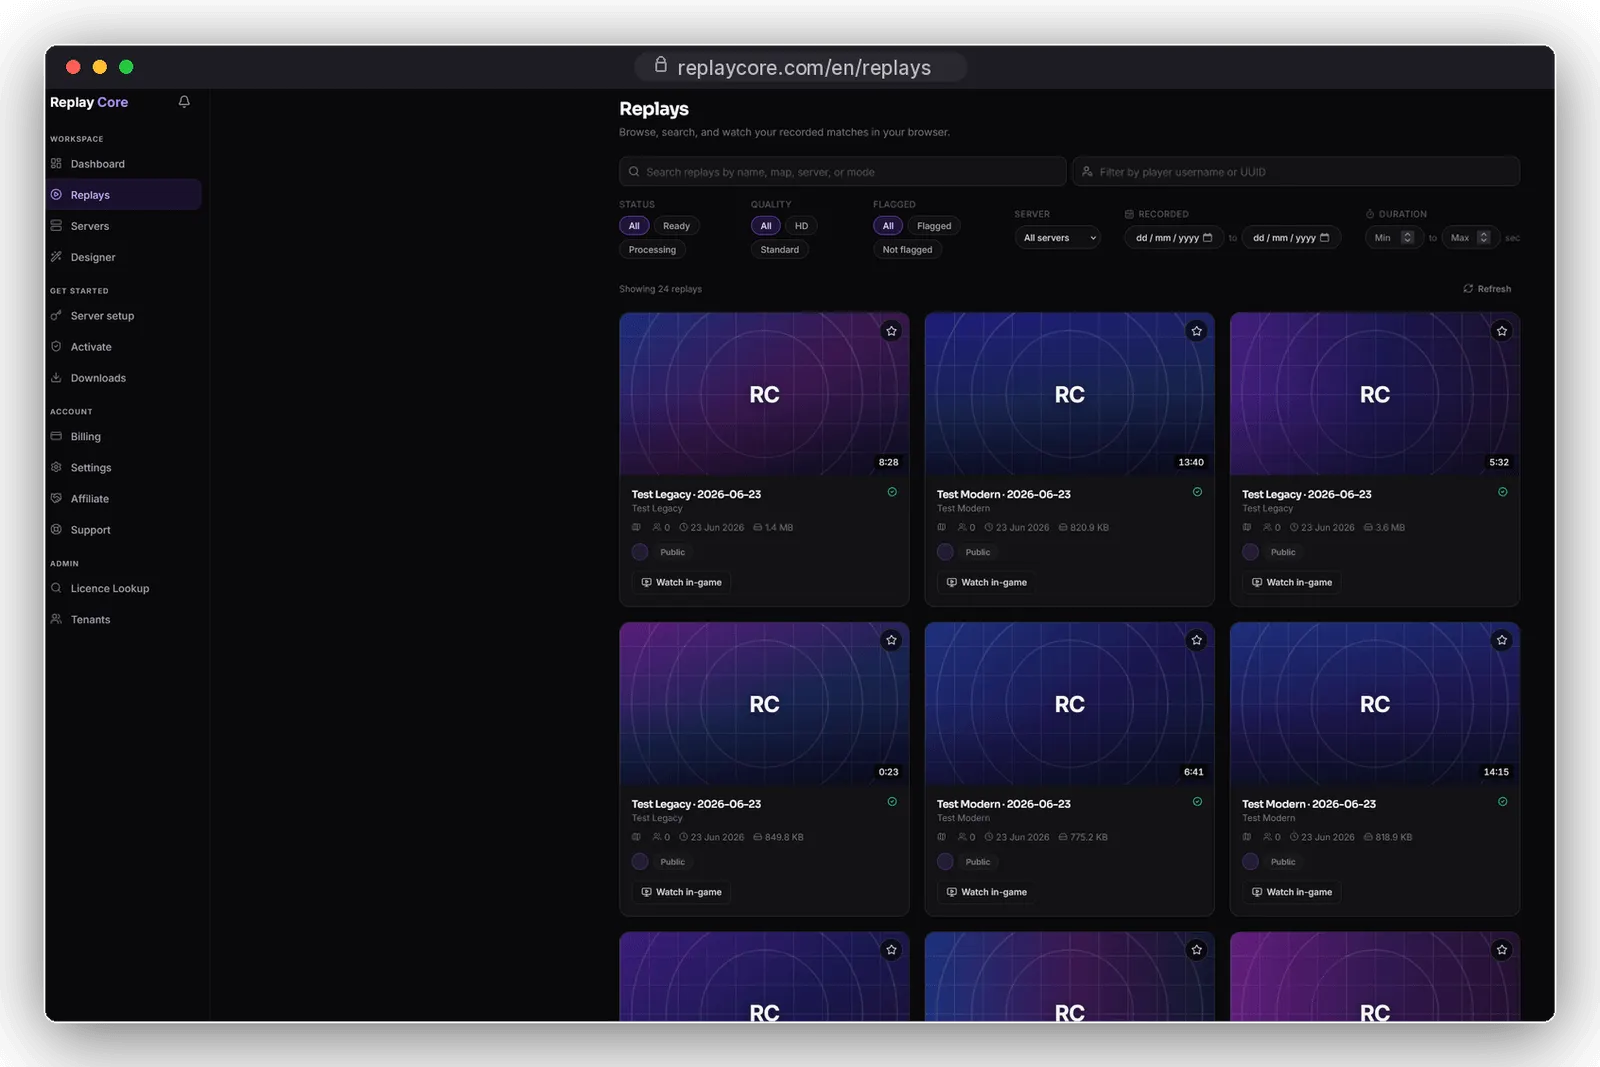Go to Replays in the sidebar
1600x1067 pixels.
click(124, 195)
